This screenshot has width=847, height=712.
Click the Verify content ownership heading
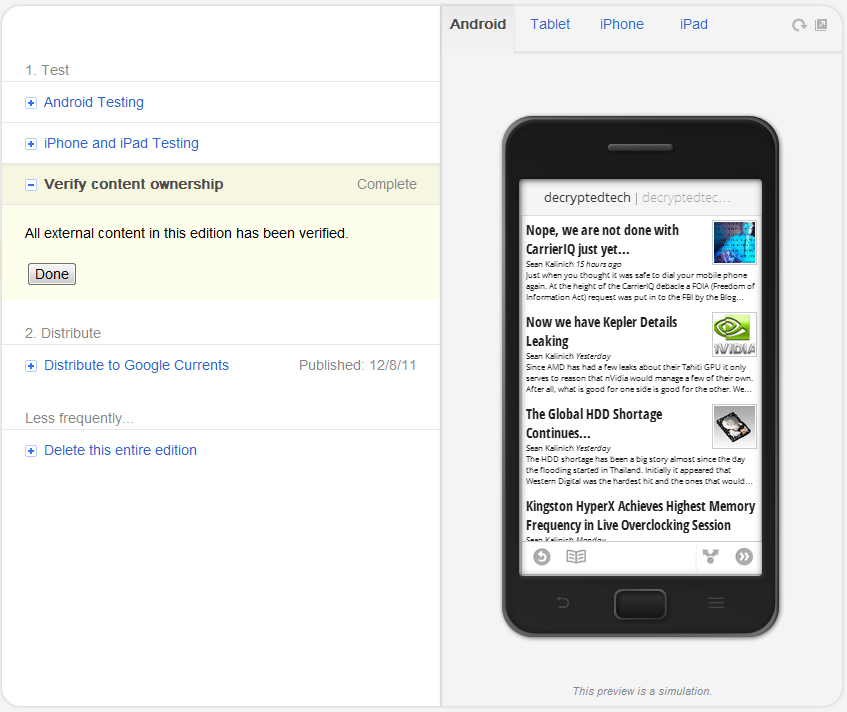tap(133, 184)
